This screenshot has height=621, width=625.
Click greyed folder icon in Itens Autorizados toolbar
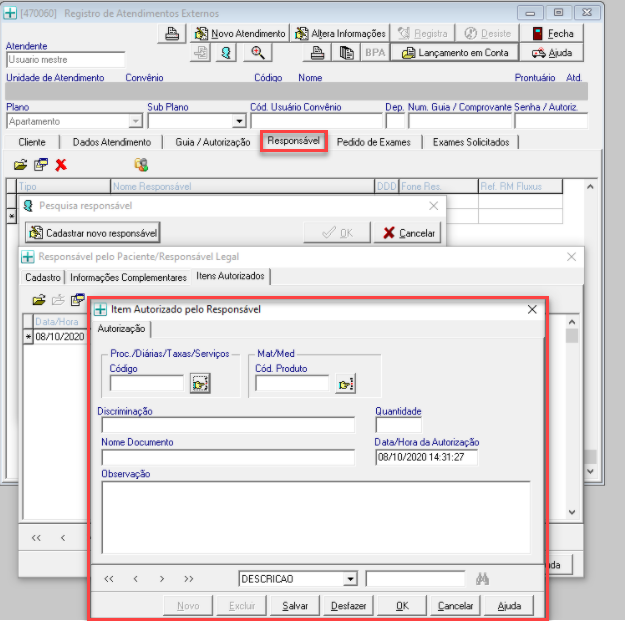point(58,300)
